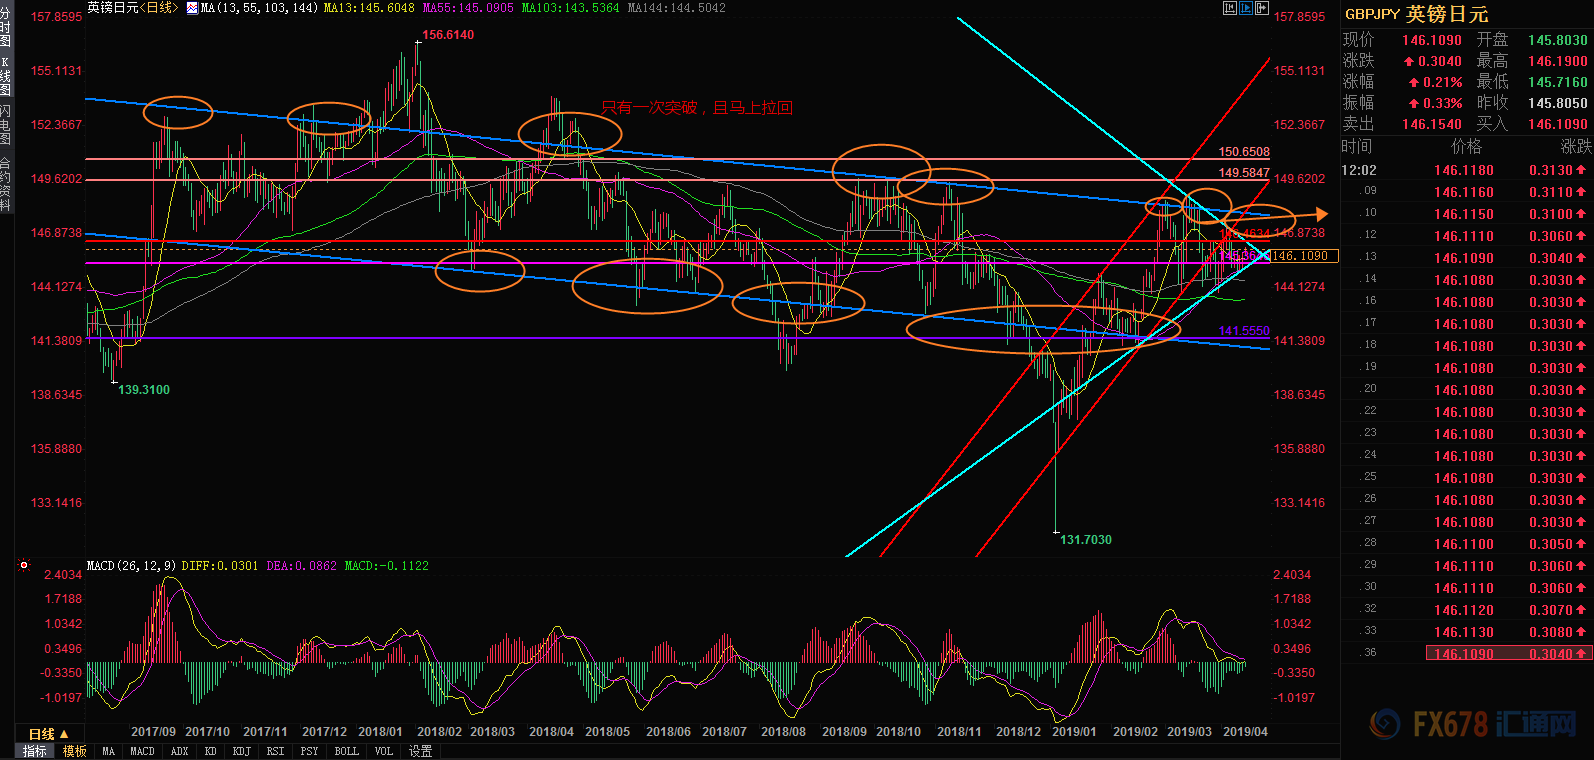Click the MA indicator chart icon
The height and width of the screenshot is (760, 1594).
pyautogui.click(x=192, y=8)
